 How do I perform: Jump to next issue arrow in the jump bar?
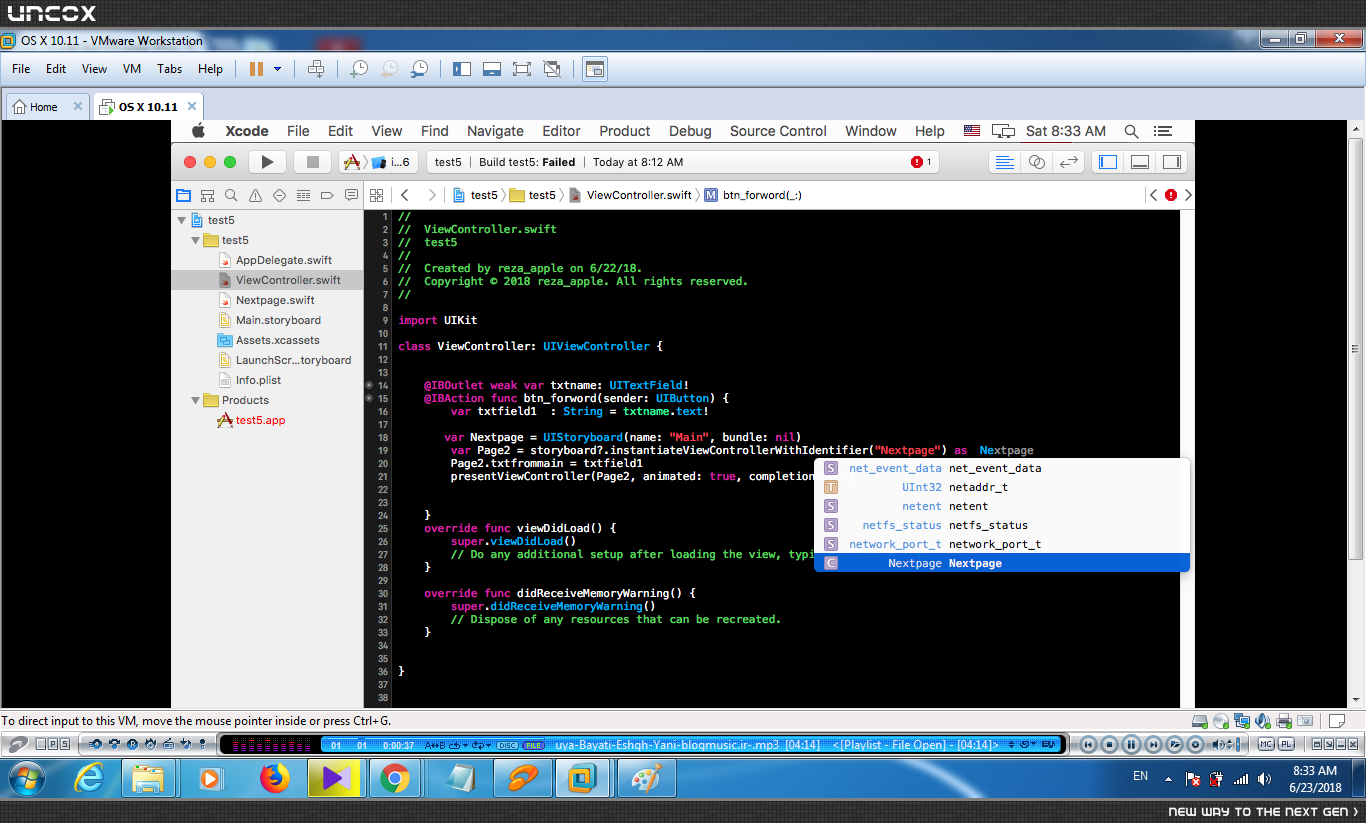(x=1188, y=195)
